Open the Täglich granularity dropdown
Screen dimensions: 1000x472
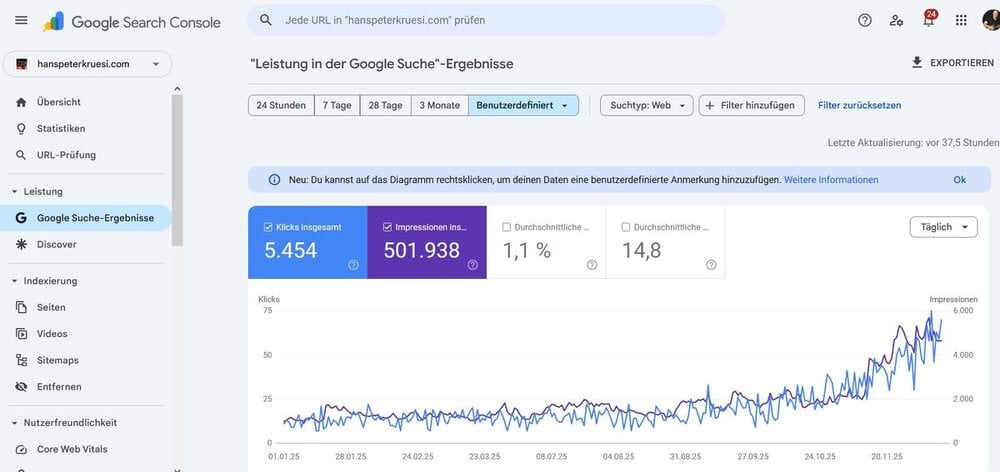click(x=943, y=227)
